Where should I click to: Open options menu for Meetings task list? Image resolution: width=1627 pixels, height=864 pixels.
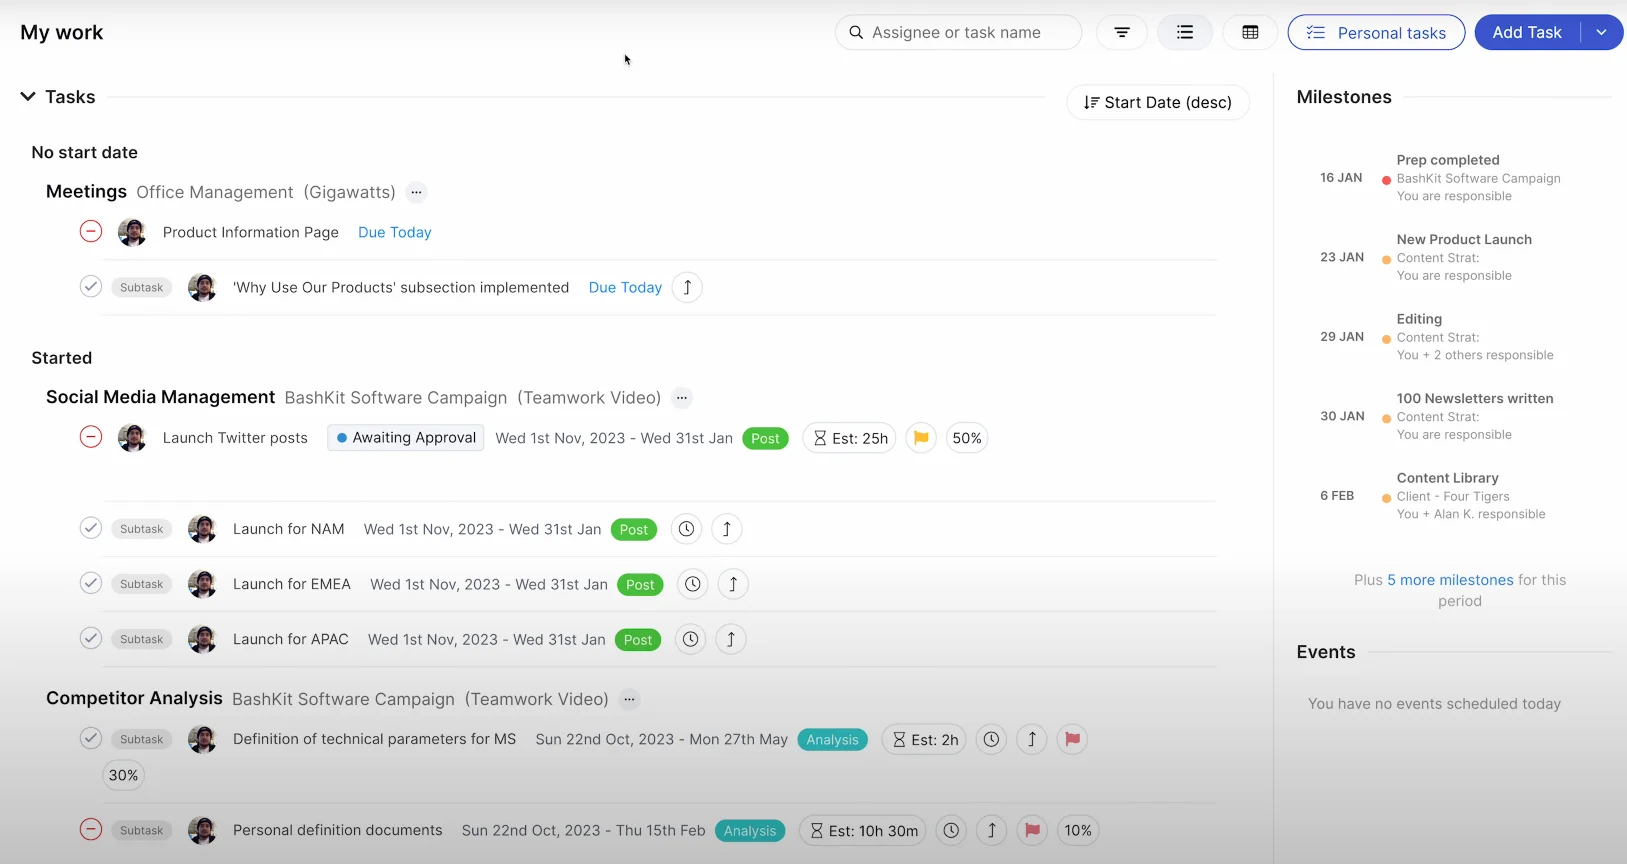click(416, 192)
